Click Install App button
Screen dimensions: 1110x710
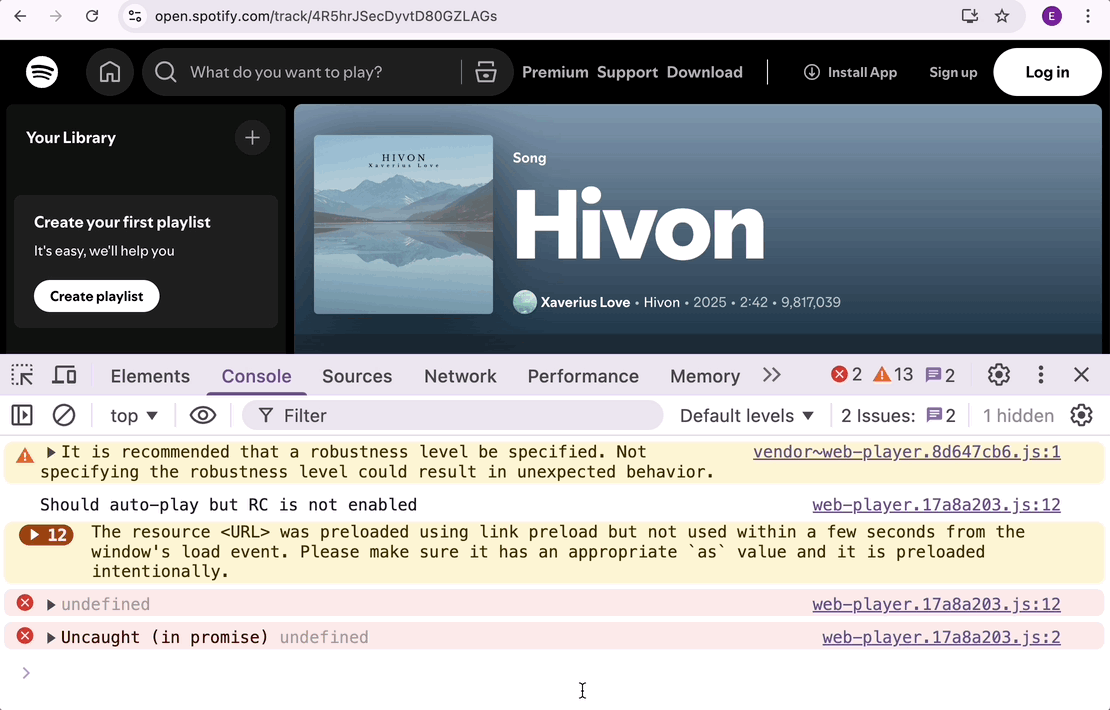(850, 72)
